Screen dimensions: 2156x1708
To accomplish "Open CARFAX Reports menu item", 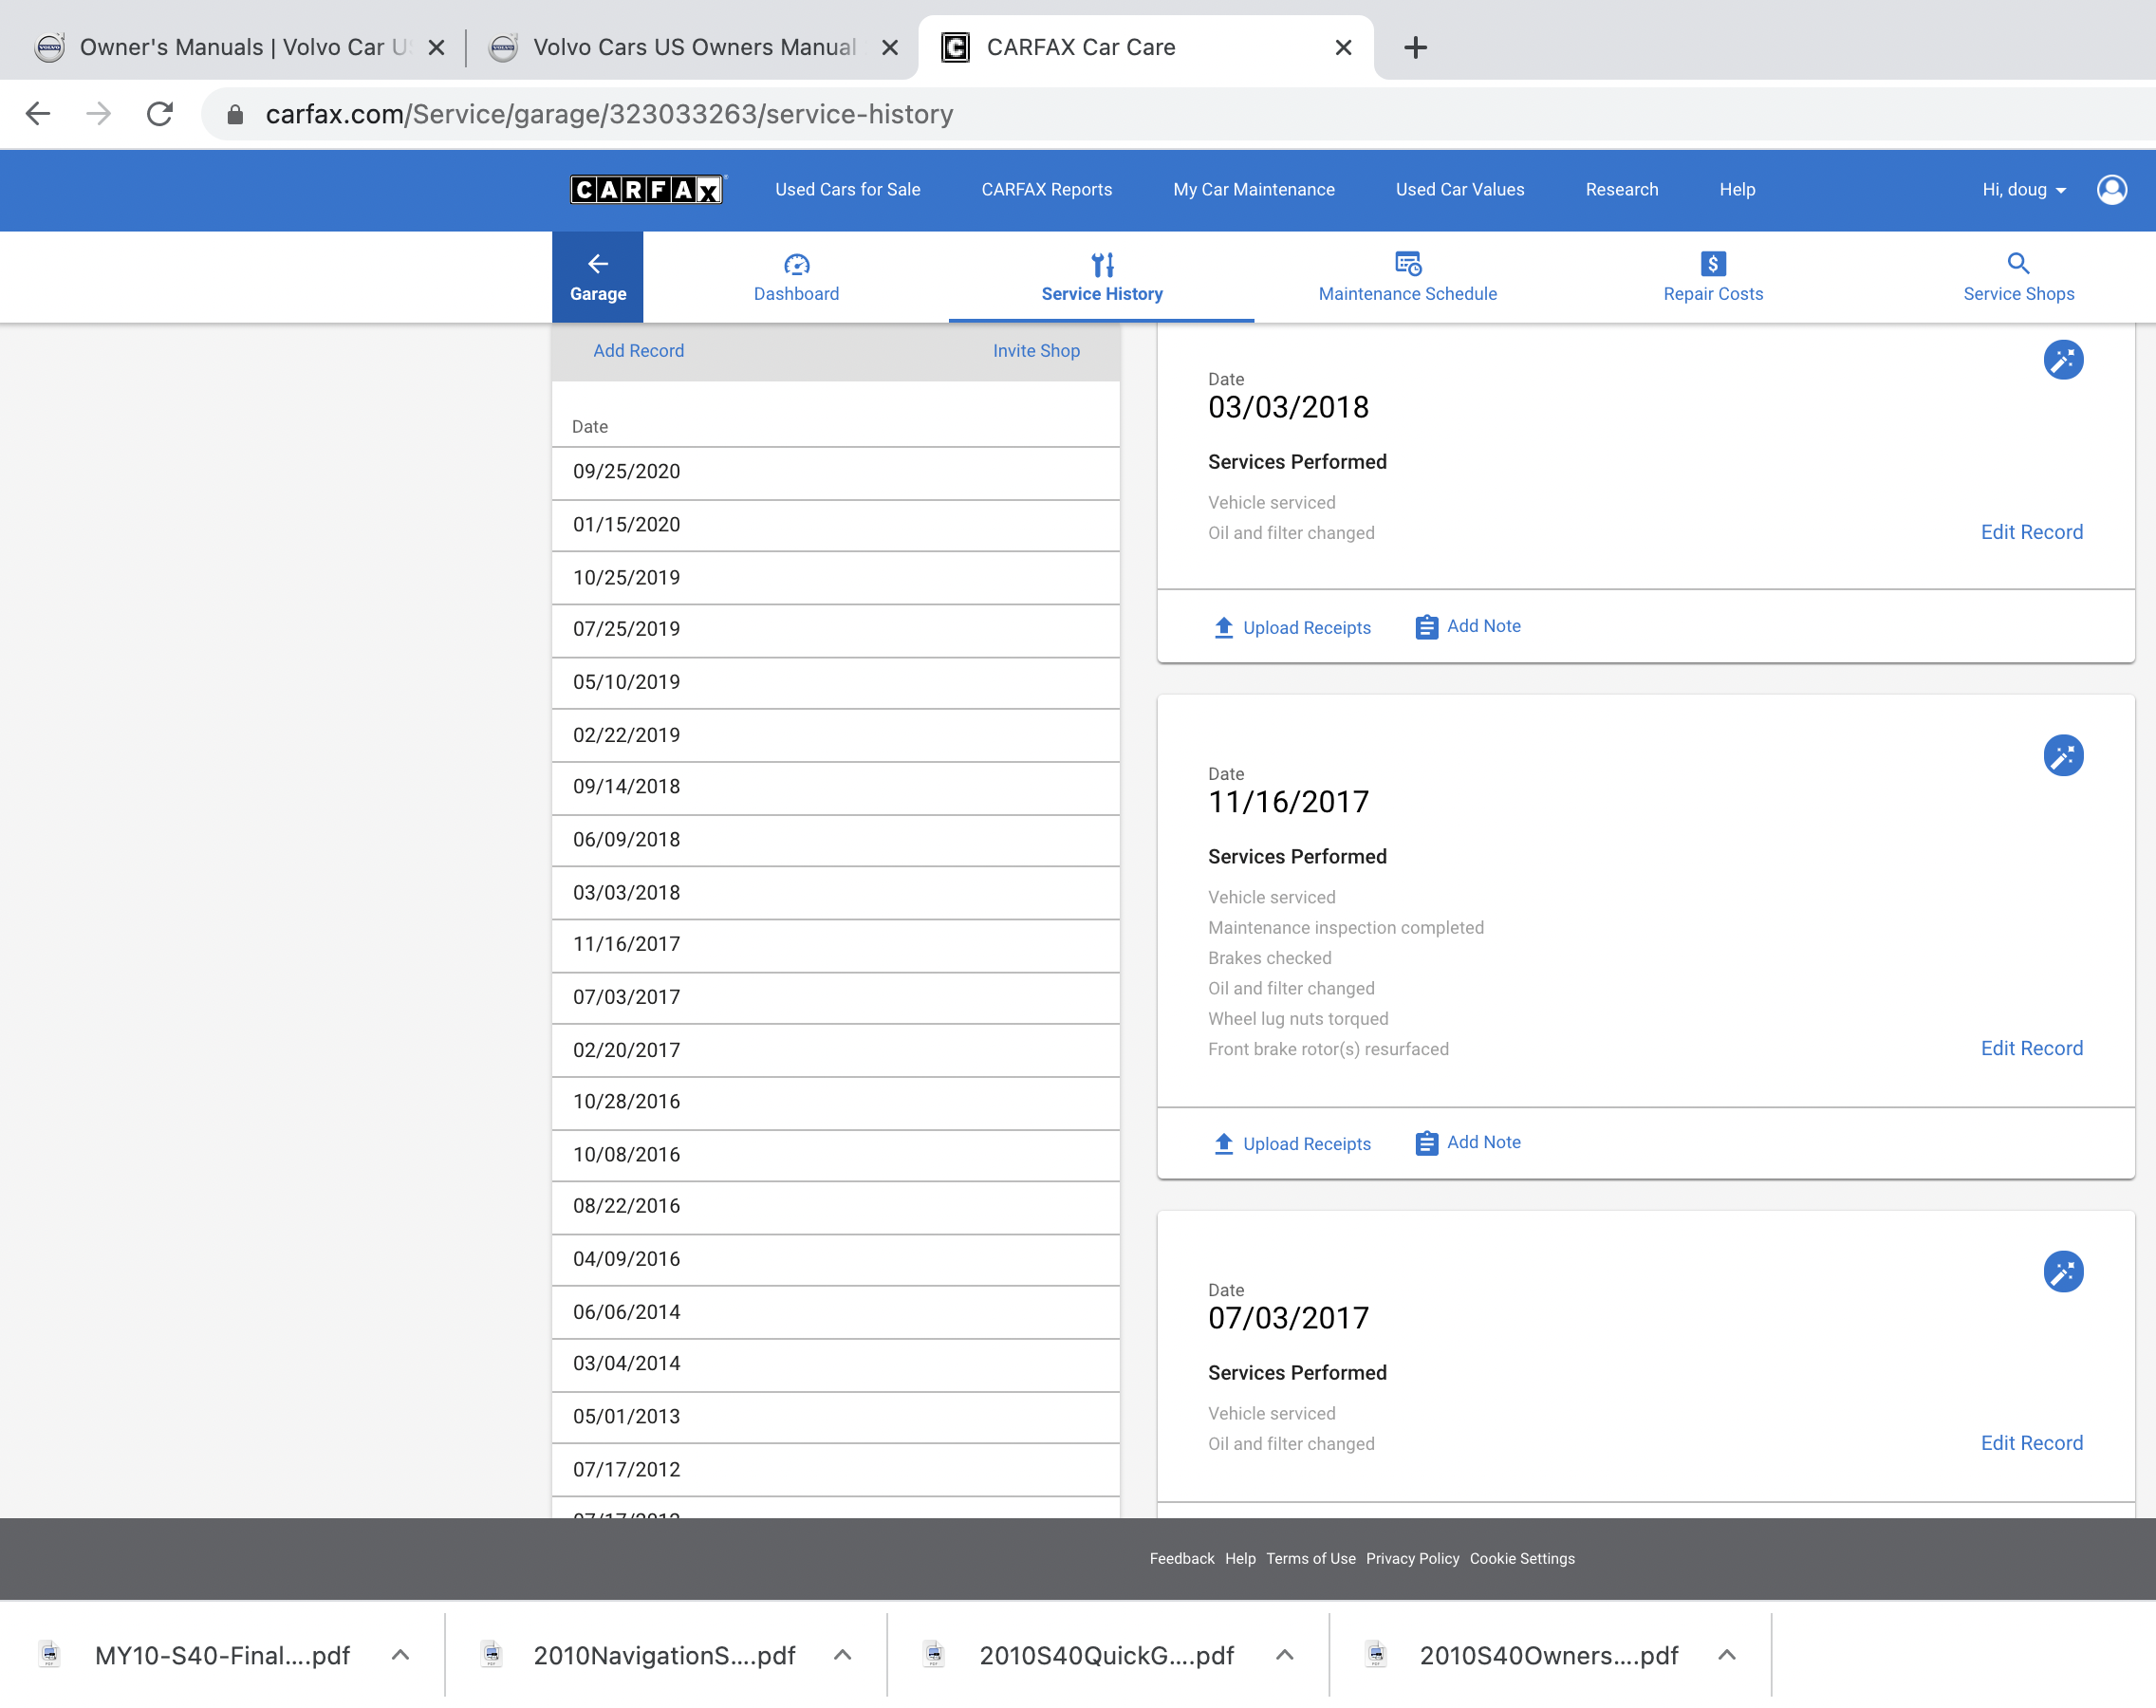I will tap(1046, 189).
